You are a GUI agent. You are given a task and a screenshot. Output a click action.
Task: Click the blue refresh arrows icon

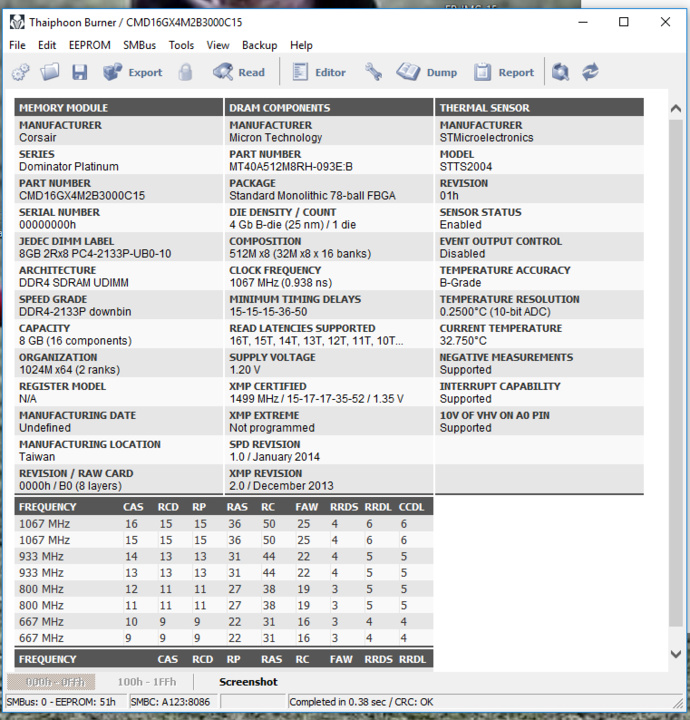click(590, 72)
